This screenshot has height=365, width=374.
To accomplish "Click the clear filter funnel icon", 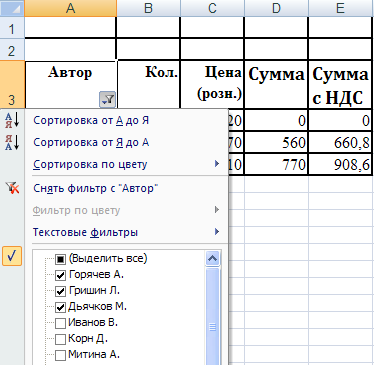I will [13, 188].
